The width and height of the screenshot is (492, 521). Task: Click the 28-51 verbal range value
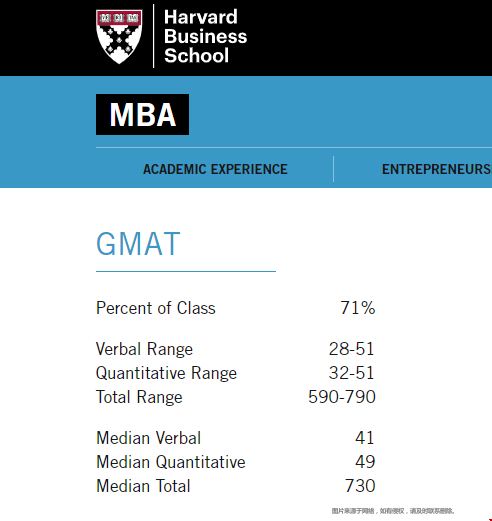tap(351, 349)
